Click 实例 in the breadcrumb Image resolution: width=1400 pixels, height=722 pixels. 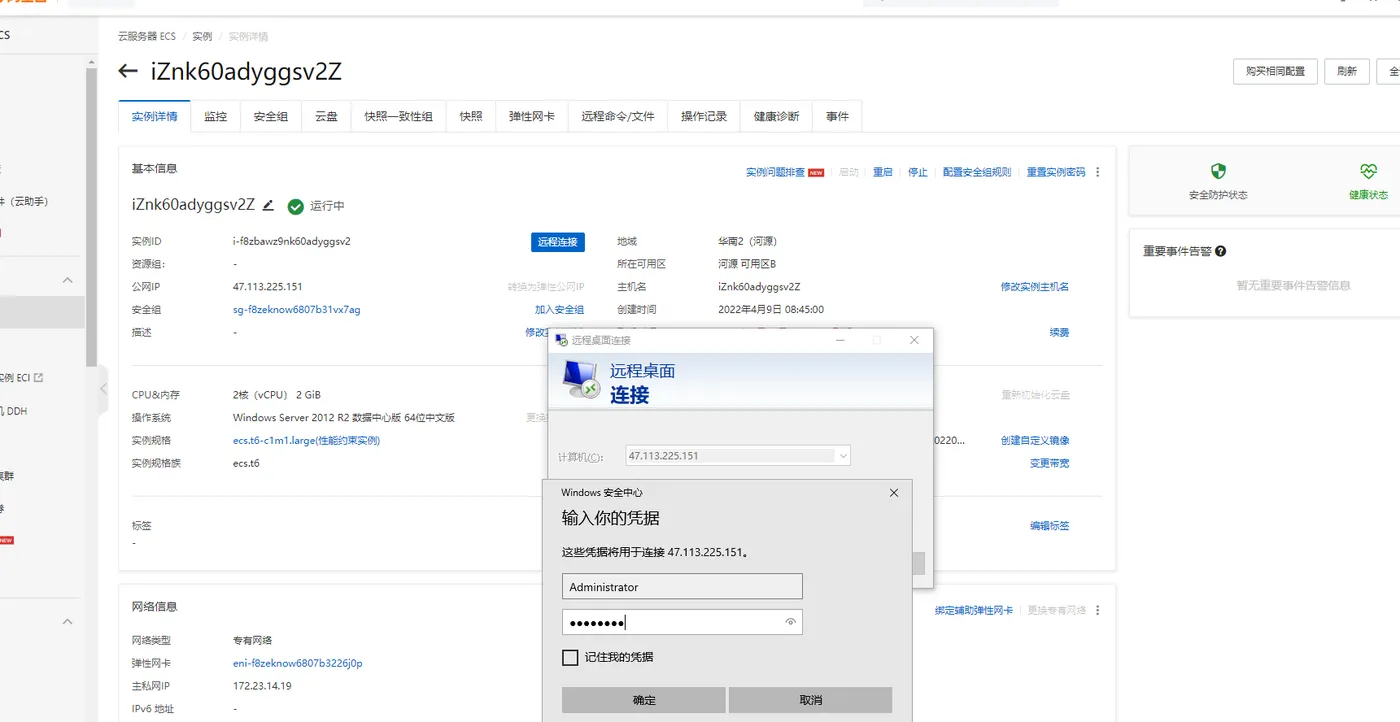202,36
